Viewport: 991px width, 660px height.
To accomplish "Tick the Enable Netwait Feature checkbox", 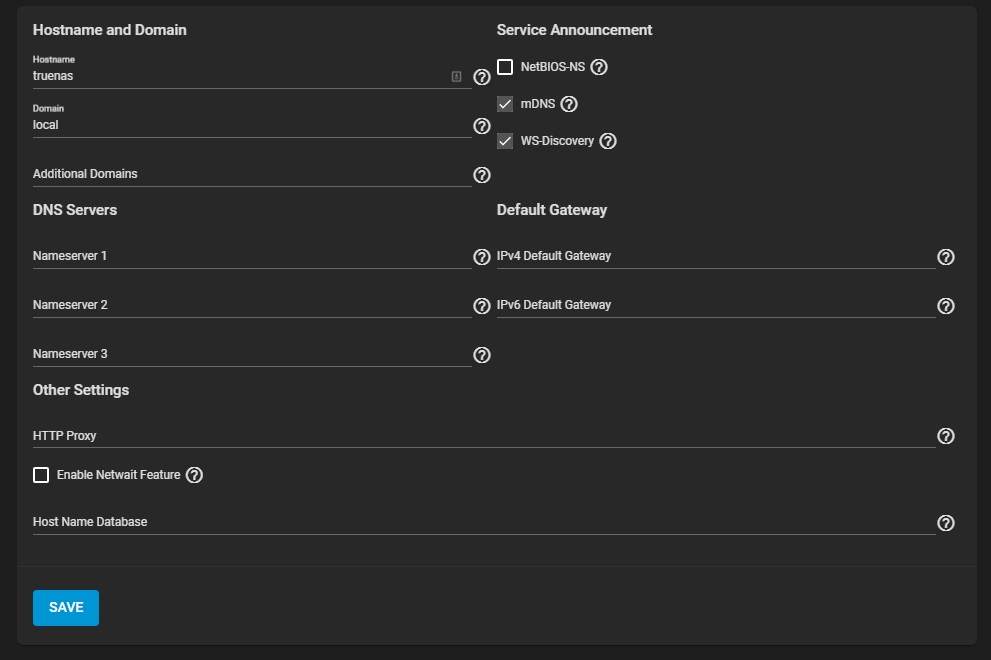I will pyautogui.click(x=41, y=475).
